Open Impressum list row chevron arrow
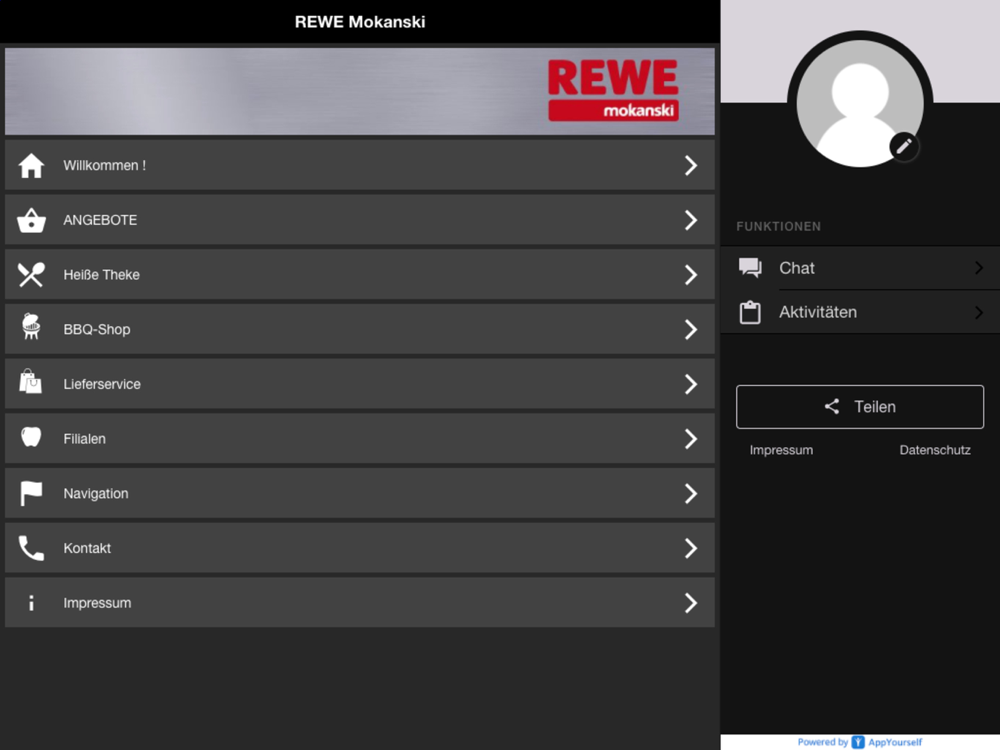 pyautogui.click(x=691, y=603)
